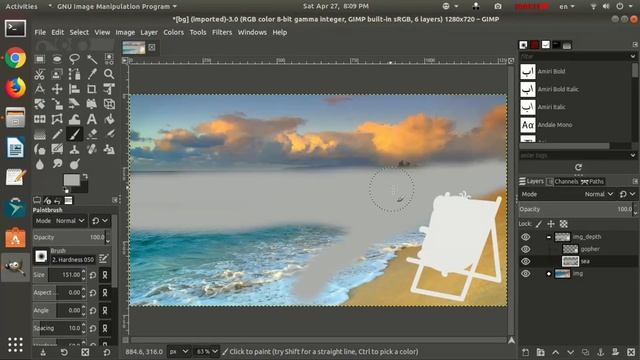Select the Paths tool
Screen dimensions: 640x360
pyautogui.click(x=74, y=74)
